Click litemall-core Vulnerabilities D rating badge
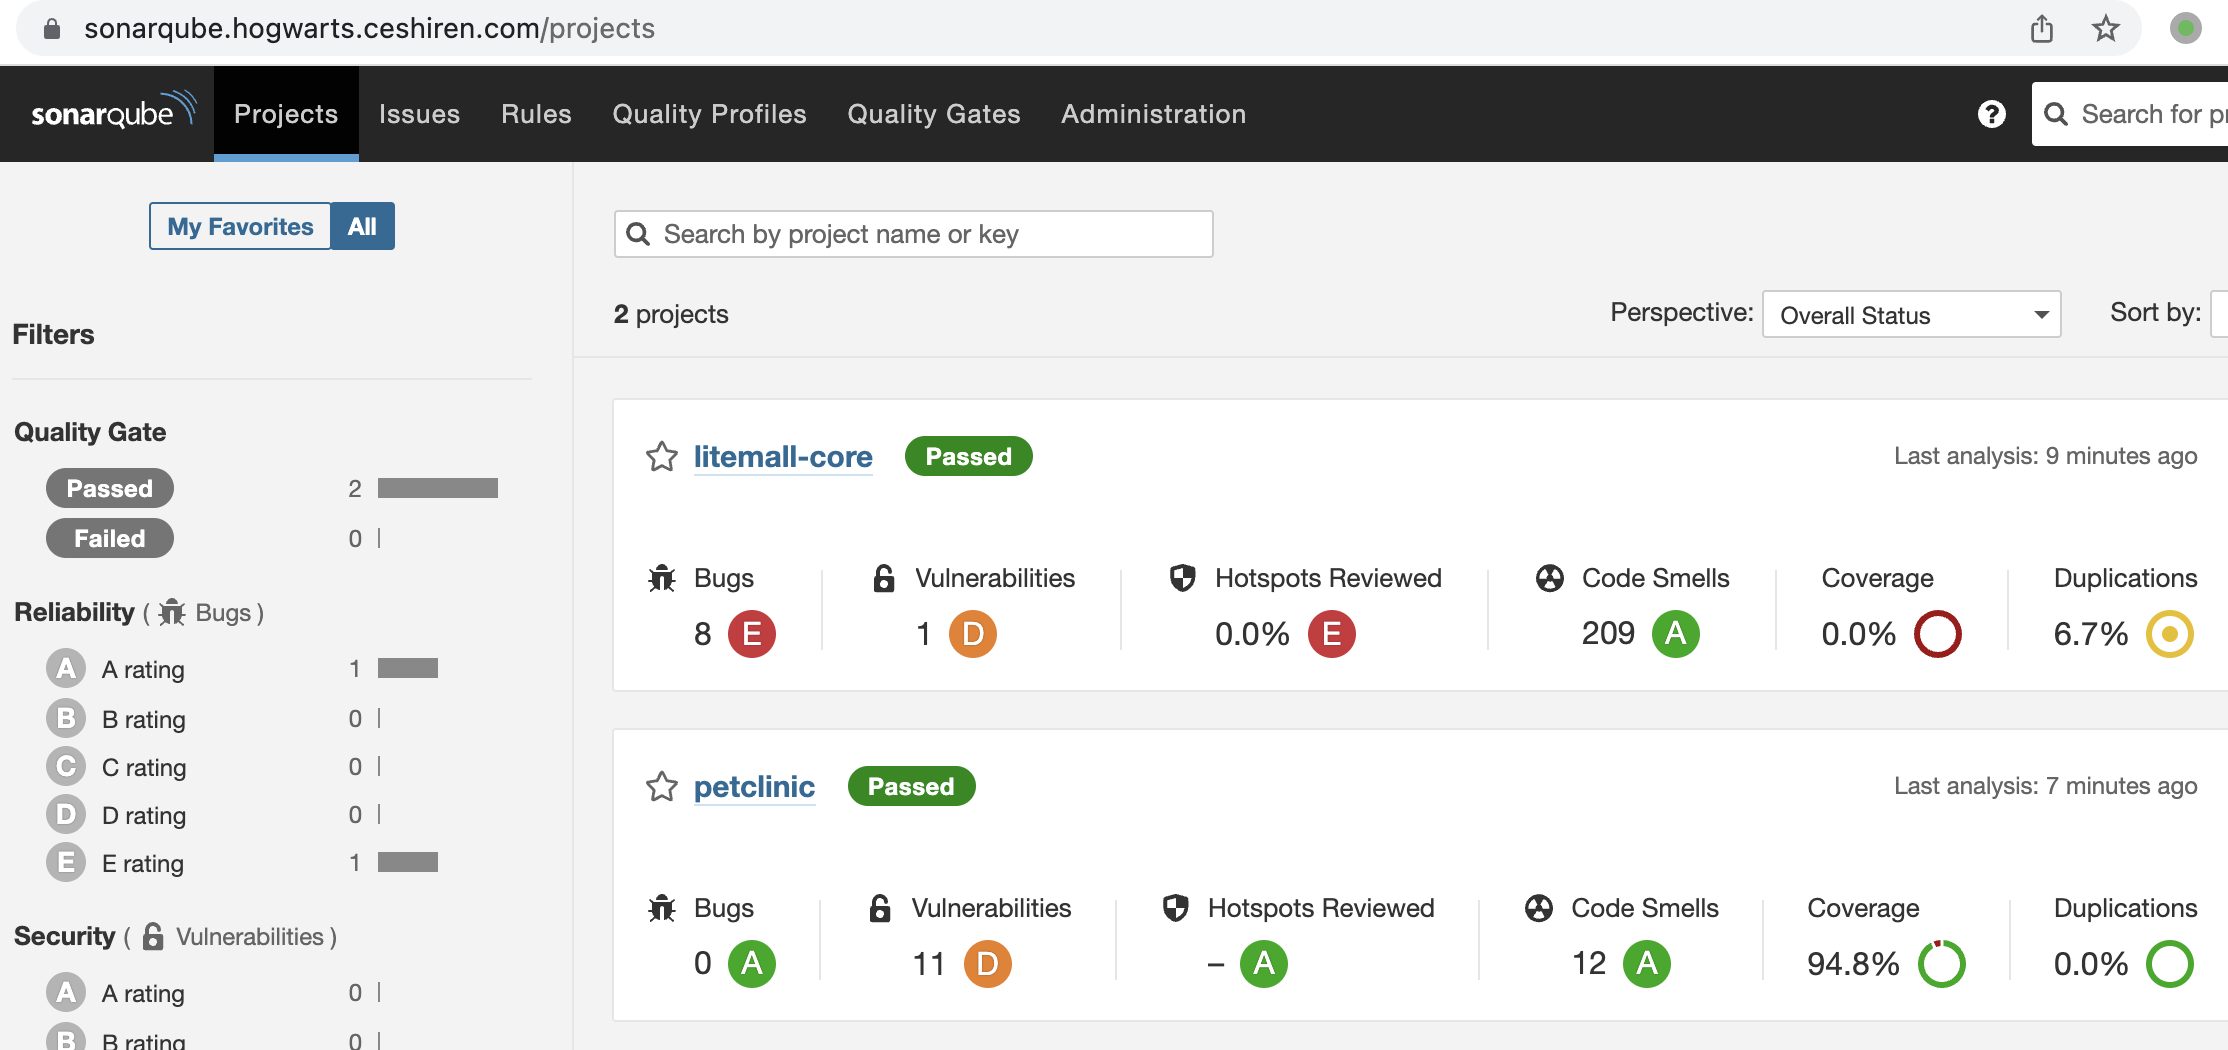Image resolution: width=2228 pixels, height=1050 pixels. coord(973,634)
